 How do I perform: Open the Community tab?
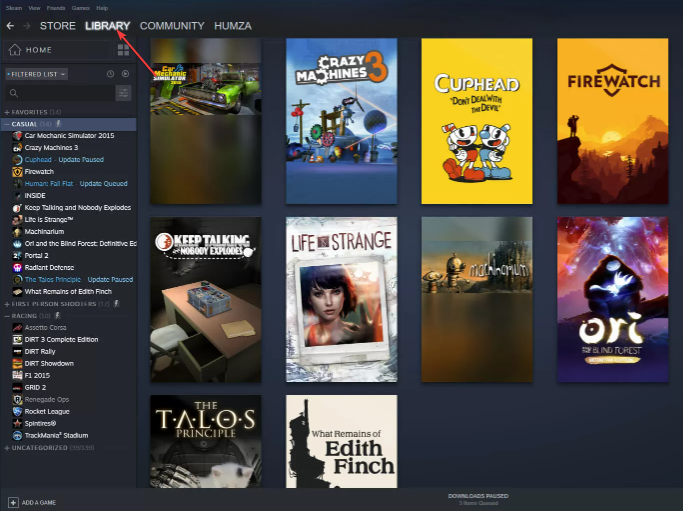click(172, 25)
